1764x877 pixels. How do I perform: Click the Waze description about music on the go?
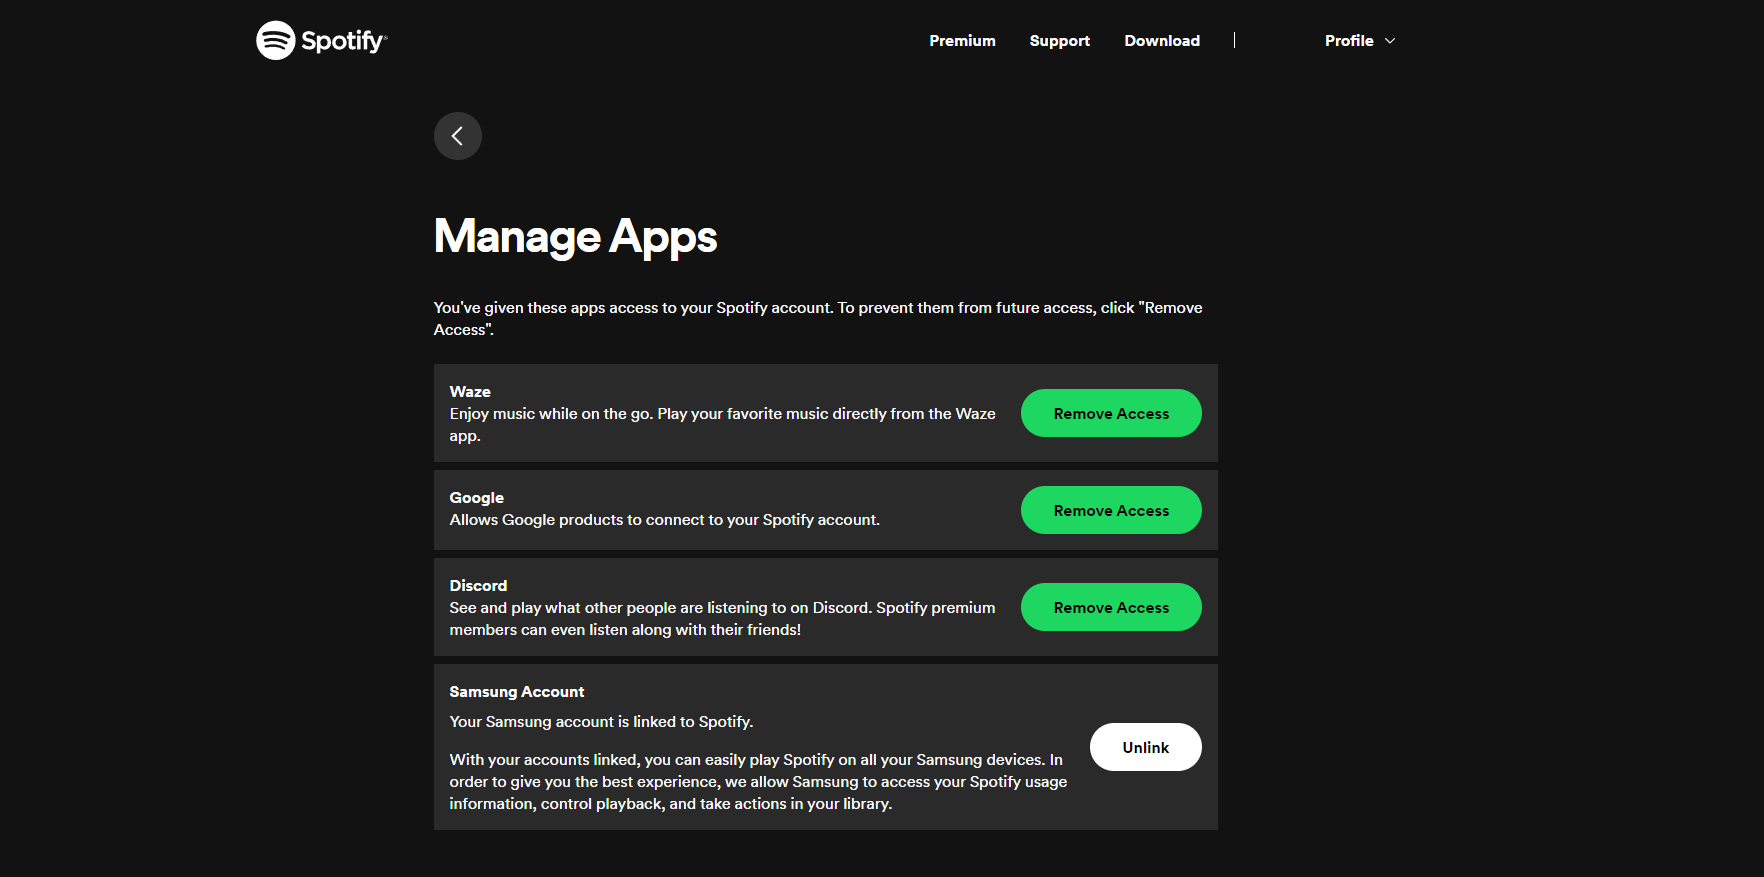coord(722,425)
